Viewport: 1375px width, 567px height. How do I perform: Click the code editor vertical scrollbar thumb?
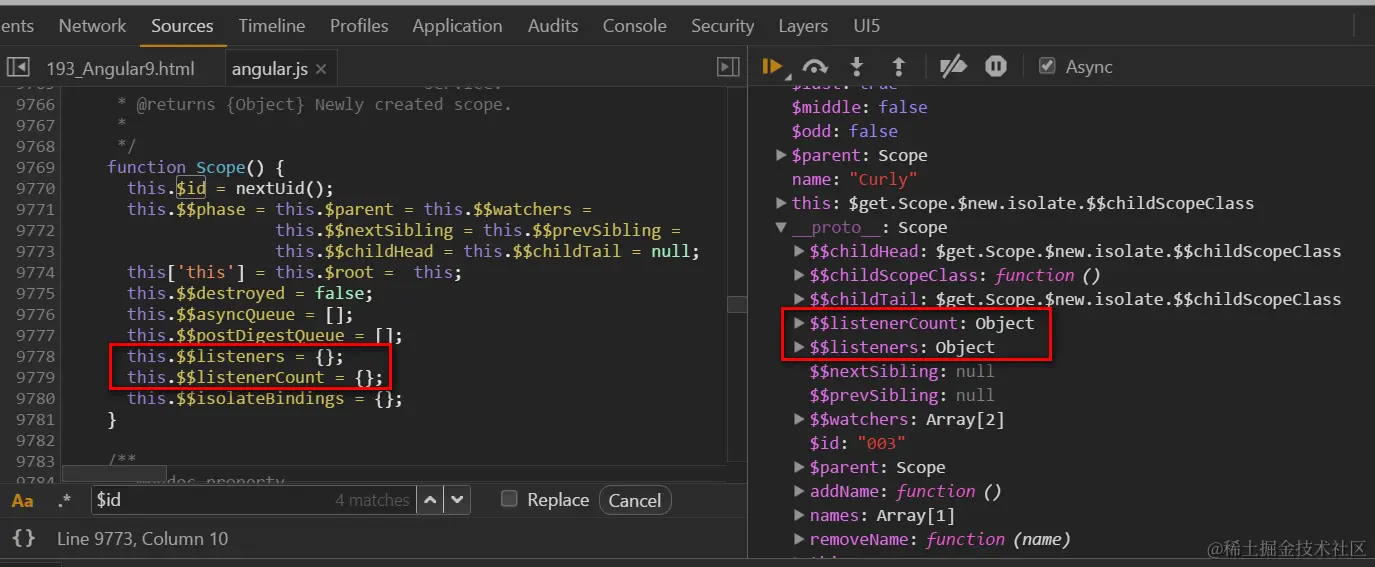point(737,304)
